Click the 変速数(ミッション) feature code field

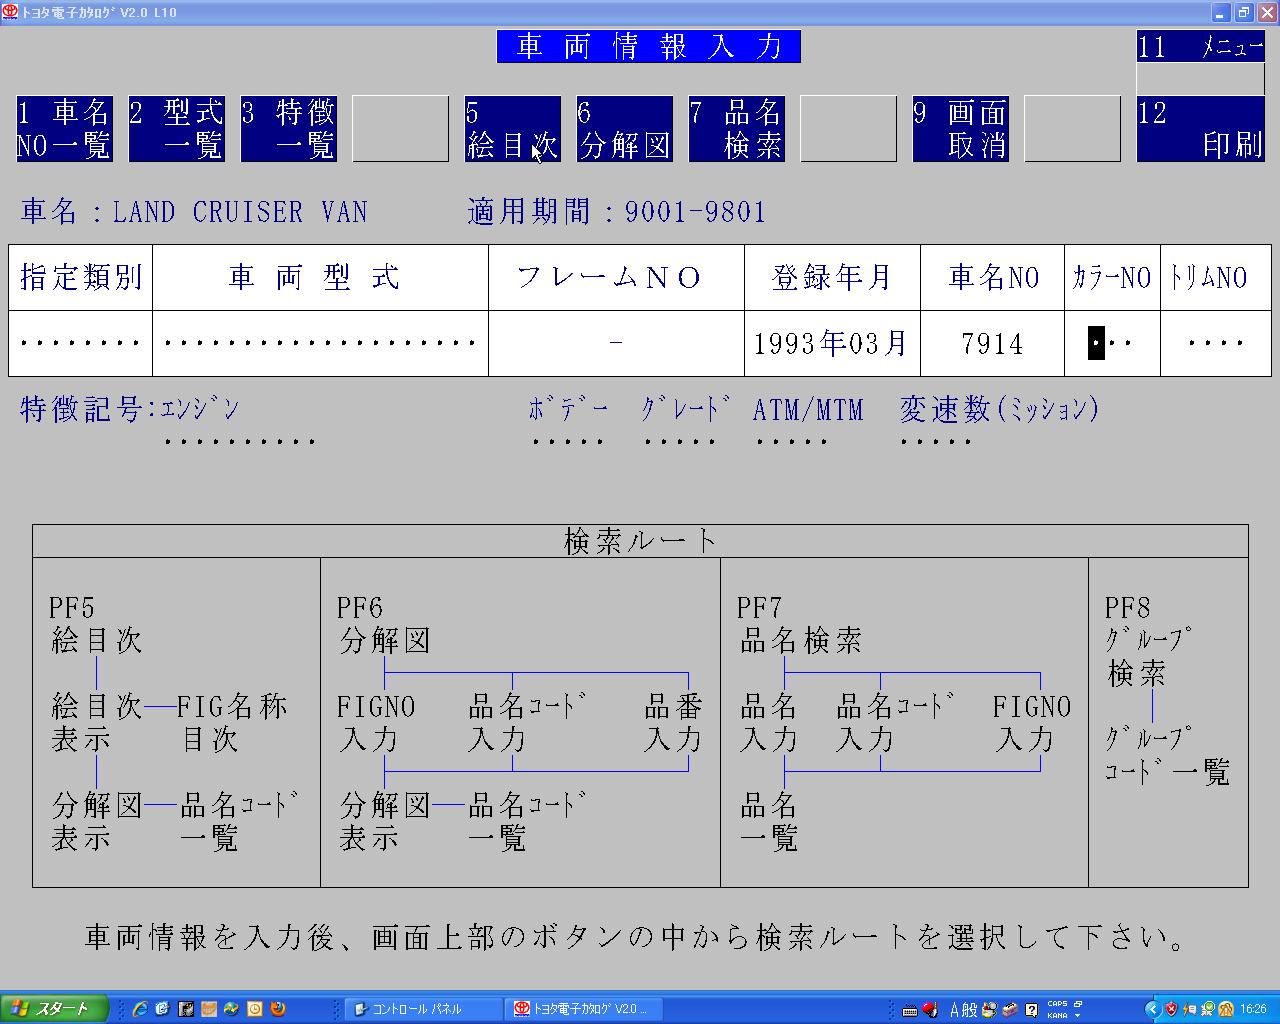[x=936, y=441]
